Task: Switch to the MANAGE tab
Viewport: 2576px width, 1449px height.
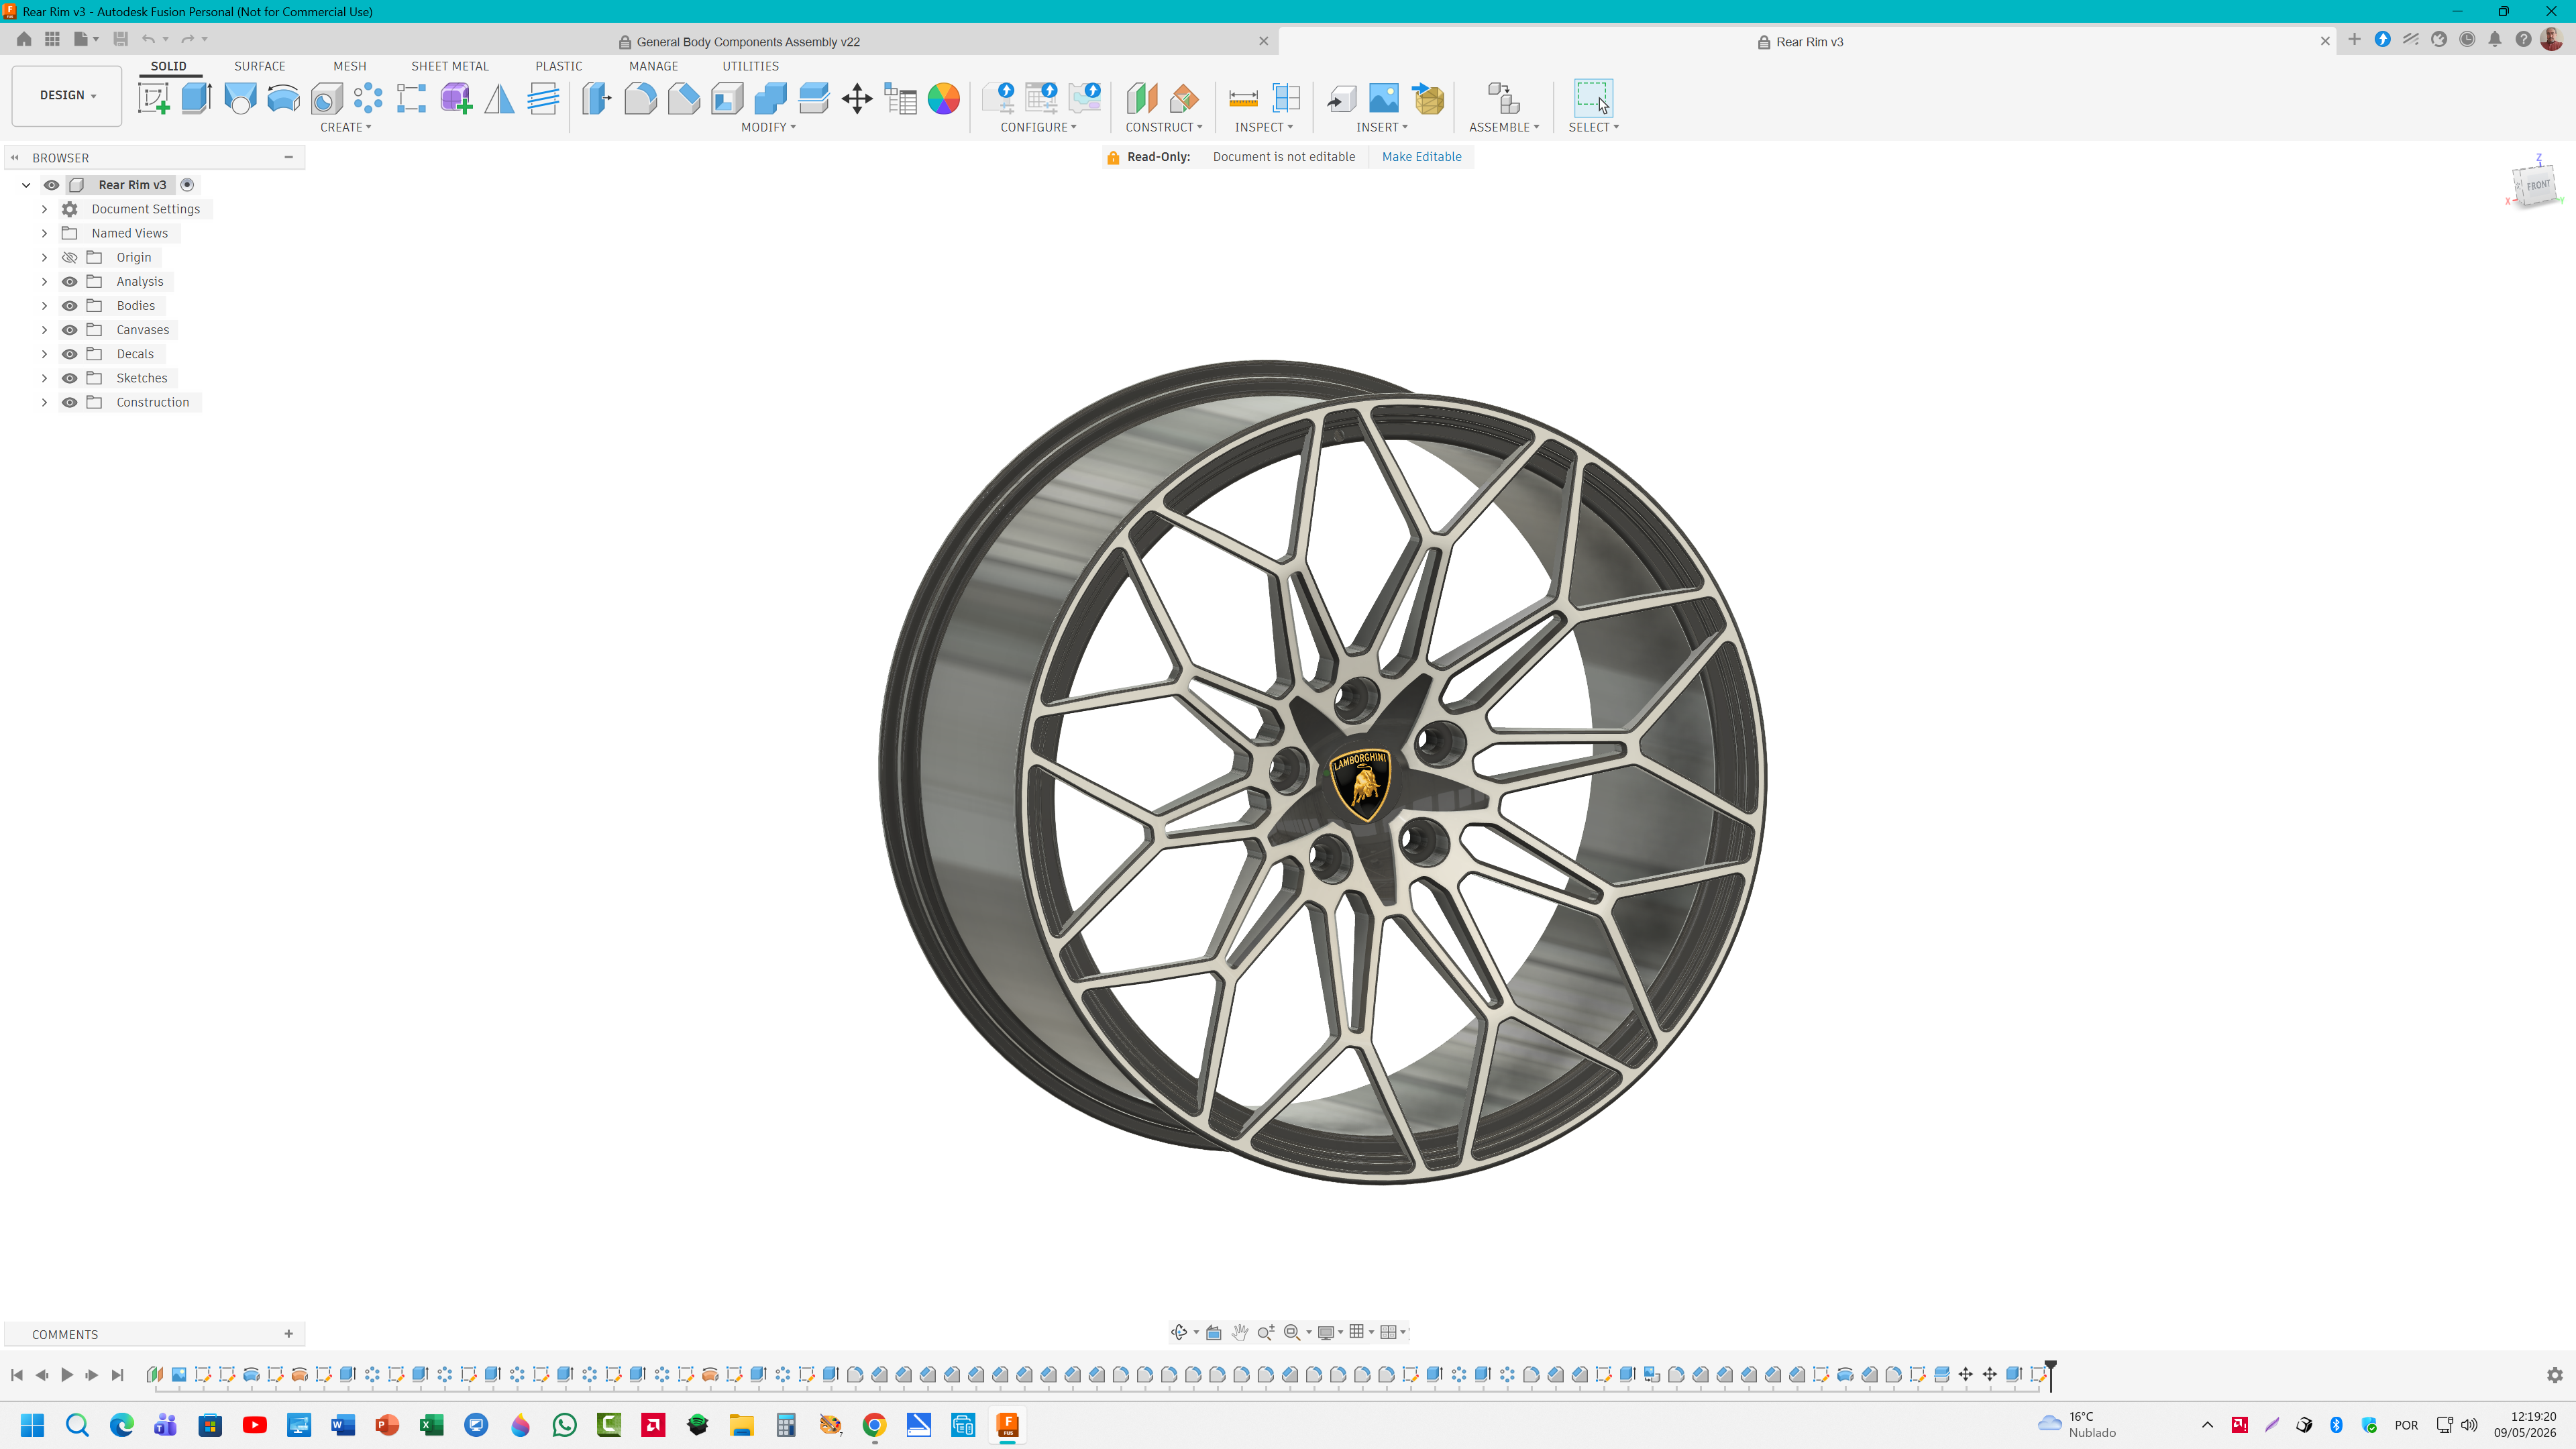Action: pyautogui.click(x=654, y=66)
